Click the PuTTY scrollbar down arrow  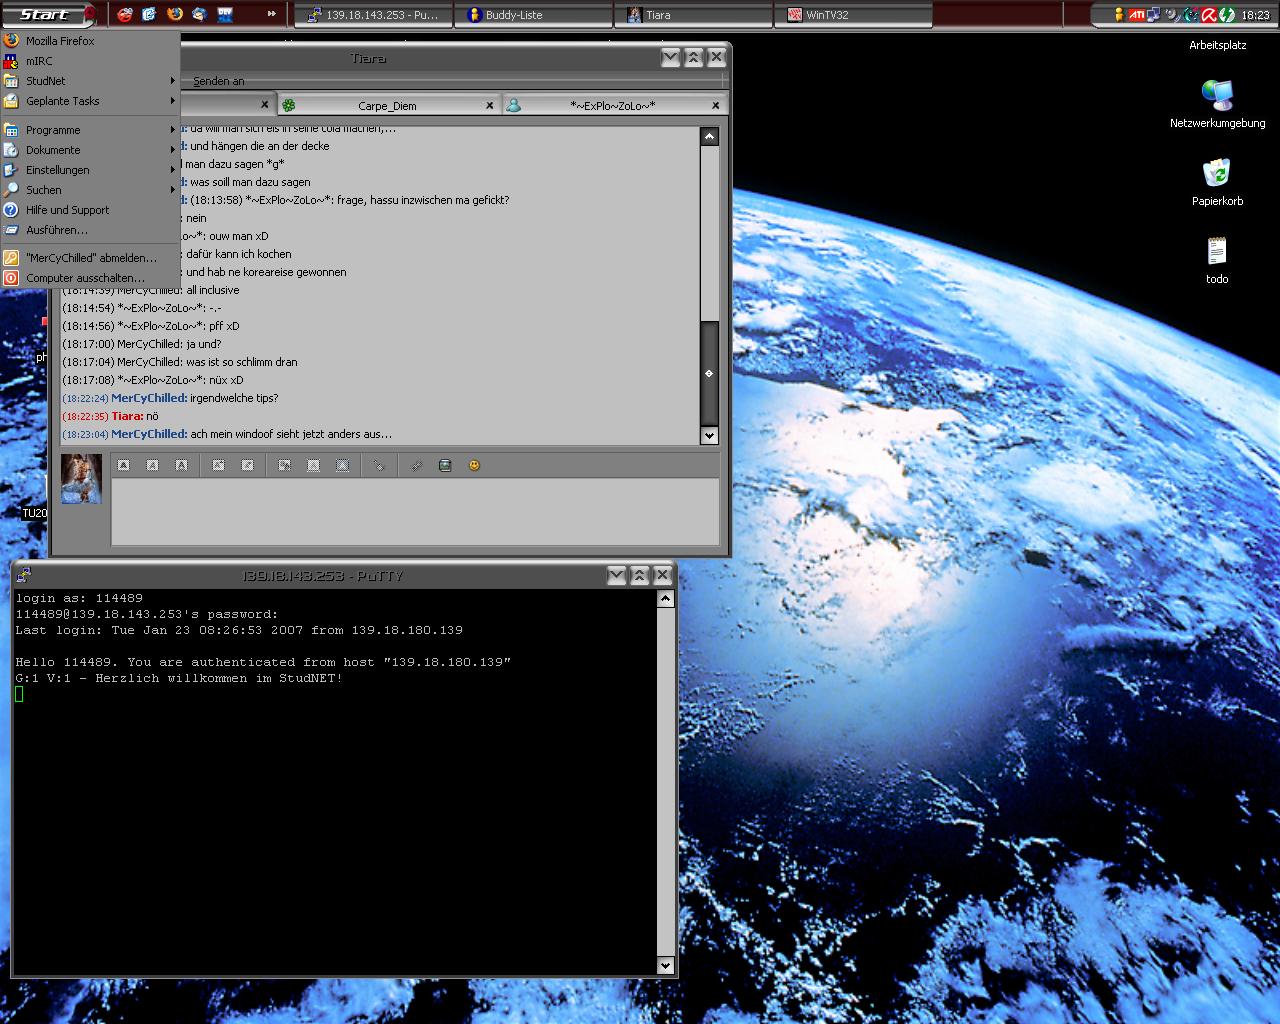pyautogui.click(x=665, y=965)
